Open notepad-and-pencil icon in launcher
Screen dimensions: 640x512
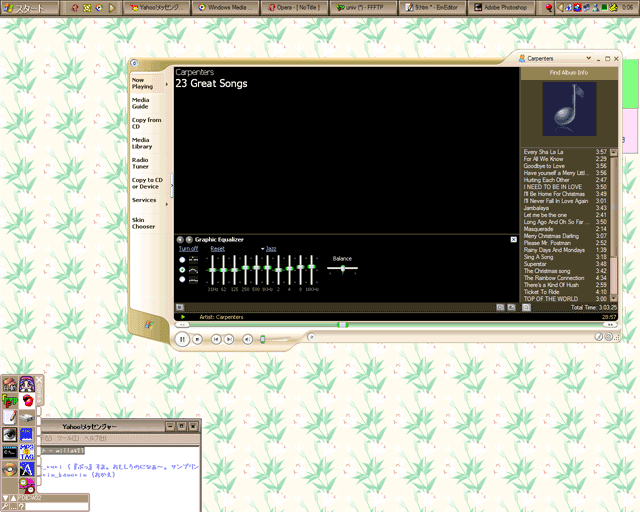[9, 418]
